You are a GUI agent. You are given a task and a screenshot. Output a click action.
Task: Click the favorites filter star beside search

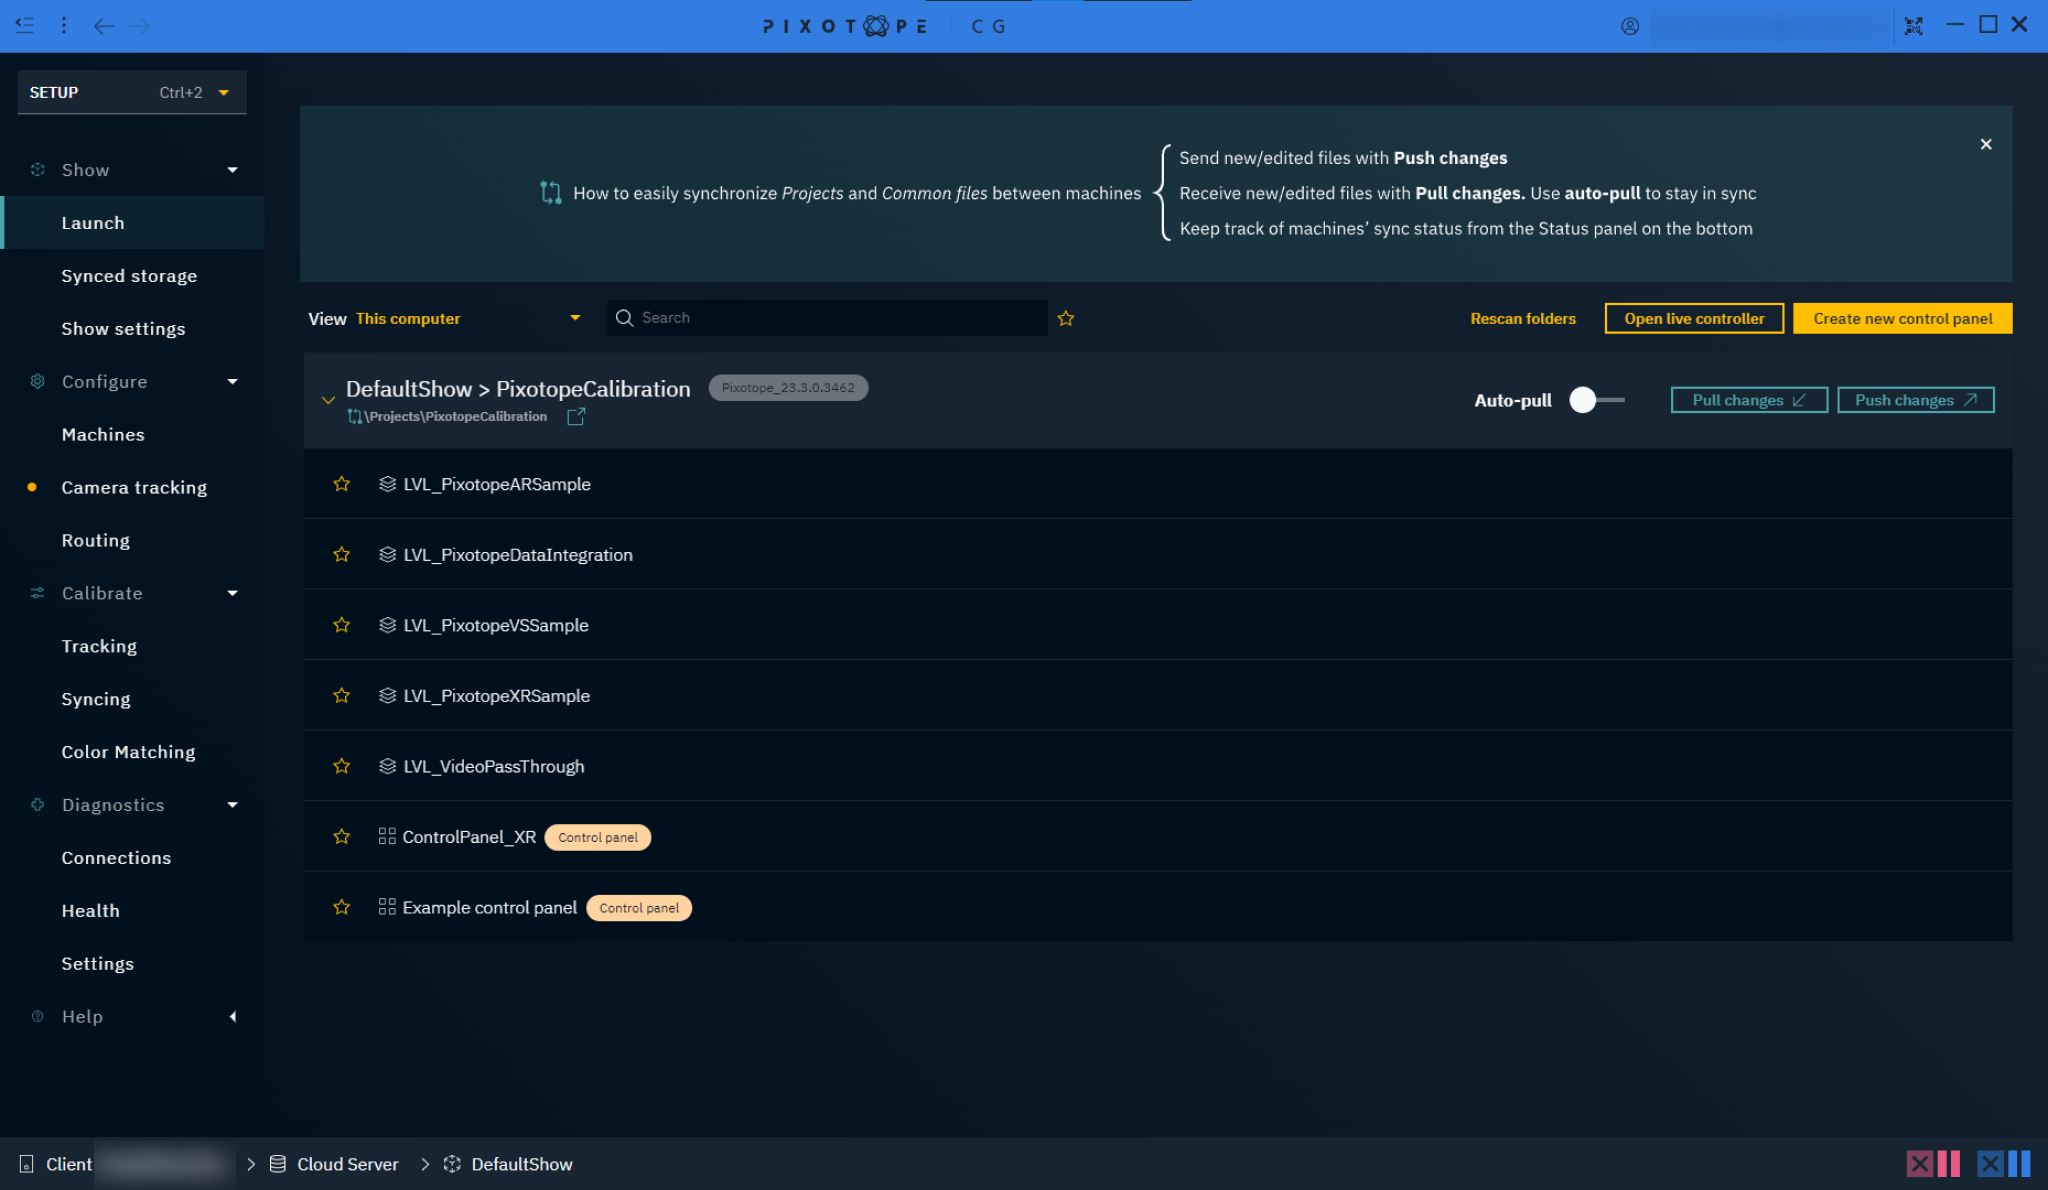1066,318
